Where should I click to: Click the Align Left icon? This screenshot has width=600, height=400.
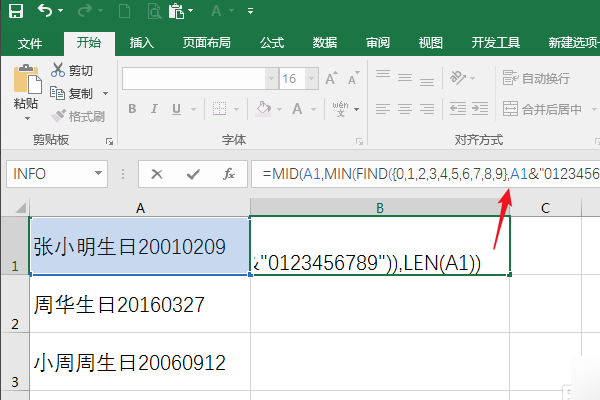383,109
